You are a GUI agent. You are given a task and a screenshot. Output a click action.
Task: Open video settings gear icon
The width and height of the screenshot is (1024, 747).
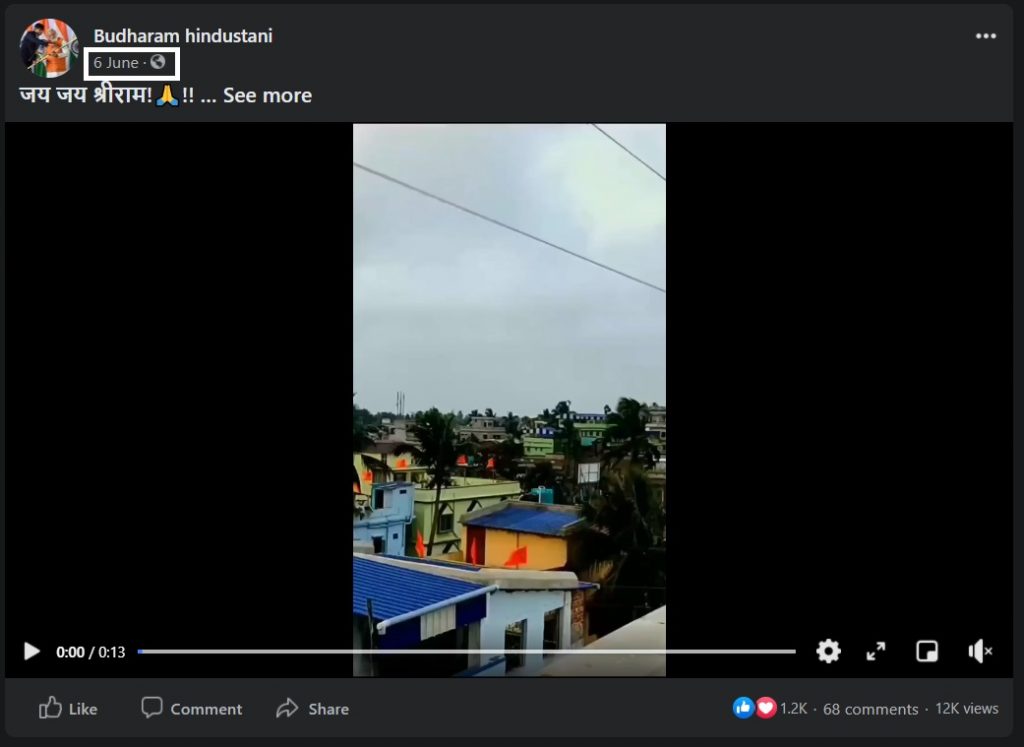pos(828,652)
